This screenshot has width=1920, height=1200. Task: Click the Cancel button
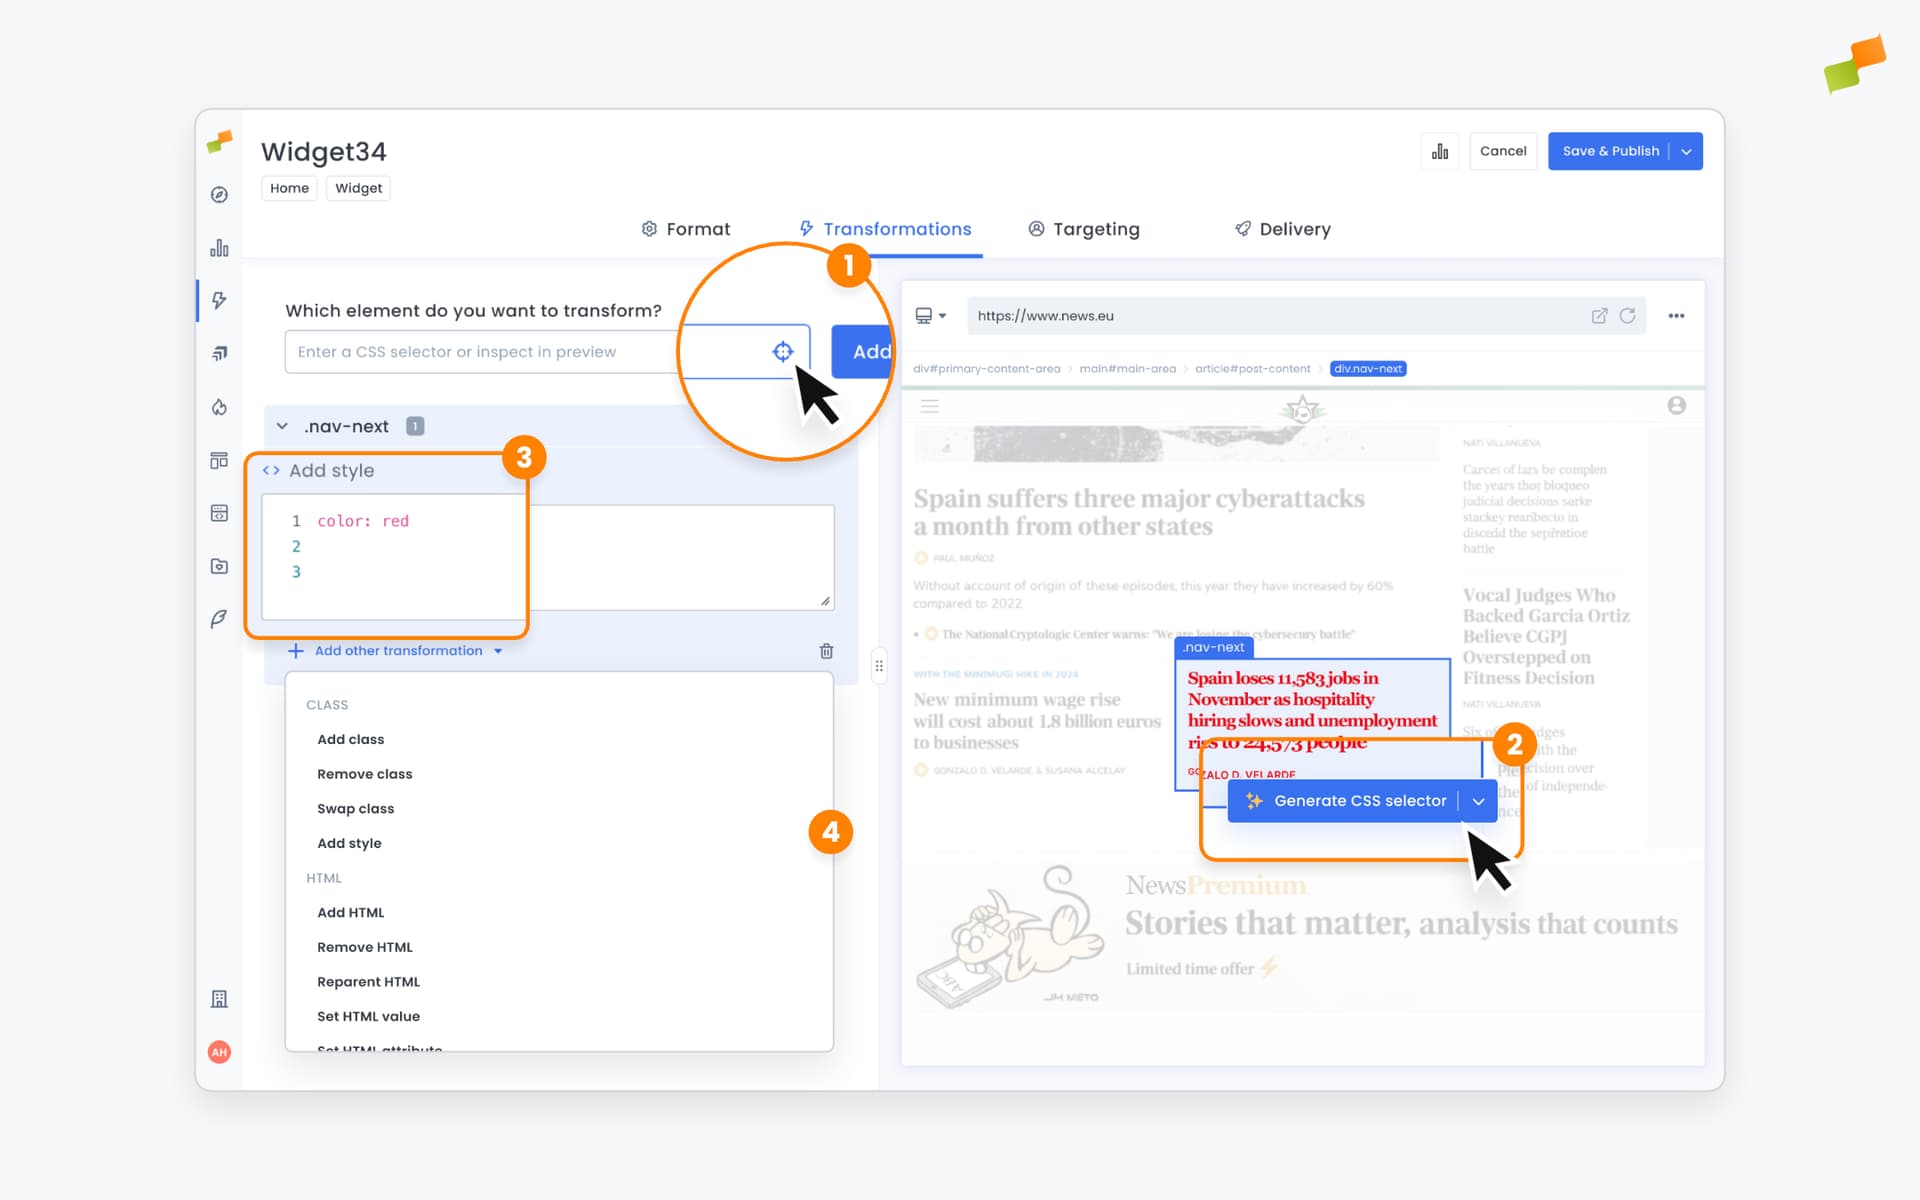pos(1503,151)
